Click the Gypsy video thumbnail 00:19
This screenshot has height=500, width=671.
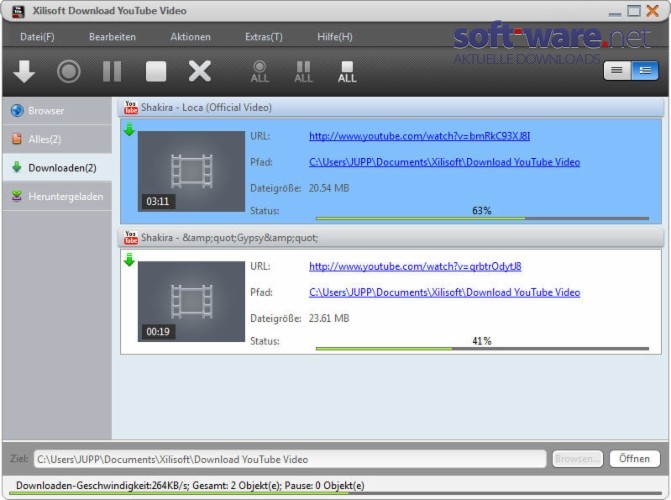[x=191, y=301]
